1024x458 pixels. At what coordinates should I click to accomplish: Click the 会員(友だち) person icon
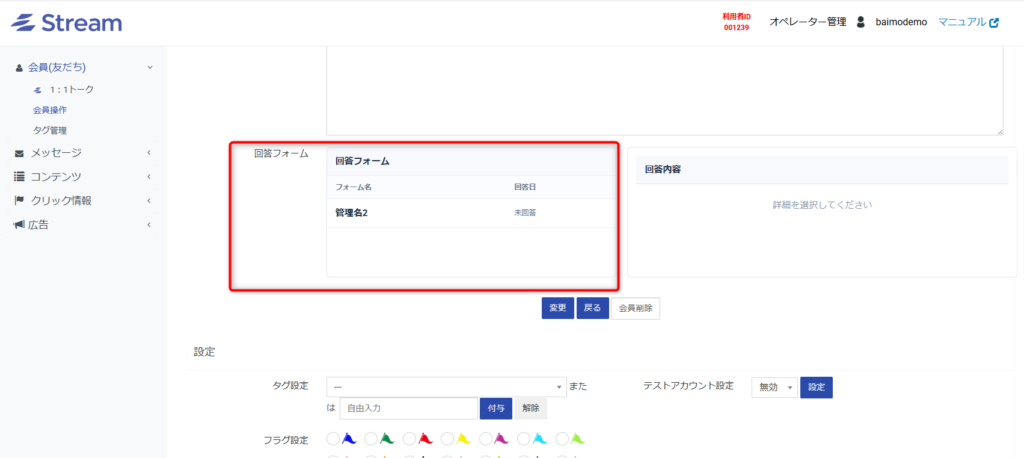(x=19, y=67)
